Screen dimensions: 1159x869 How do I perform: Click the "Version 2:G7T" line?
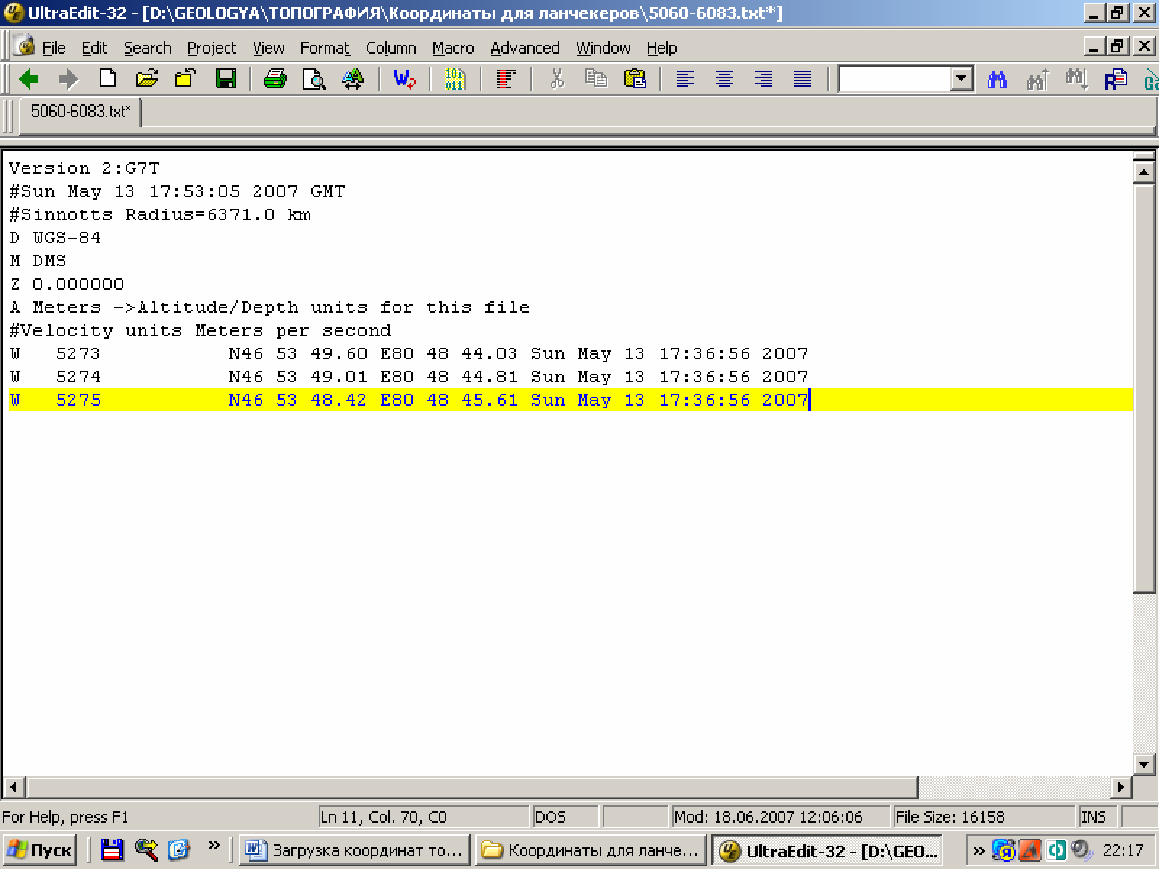(84, 168)
